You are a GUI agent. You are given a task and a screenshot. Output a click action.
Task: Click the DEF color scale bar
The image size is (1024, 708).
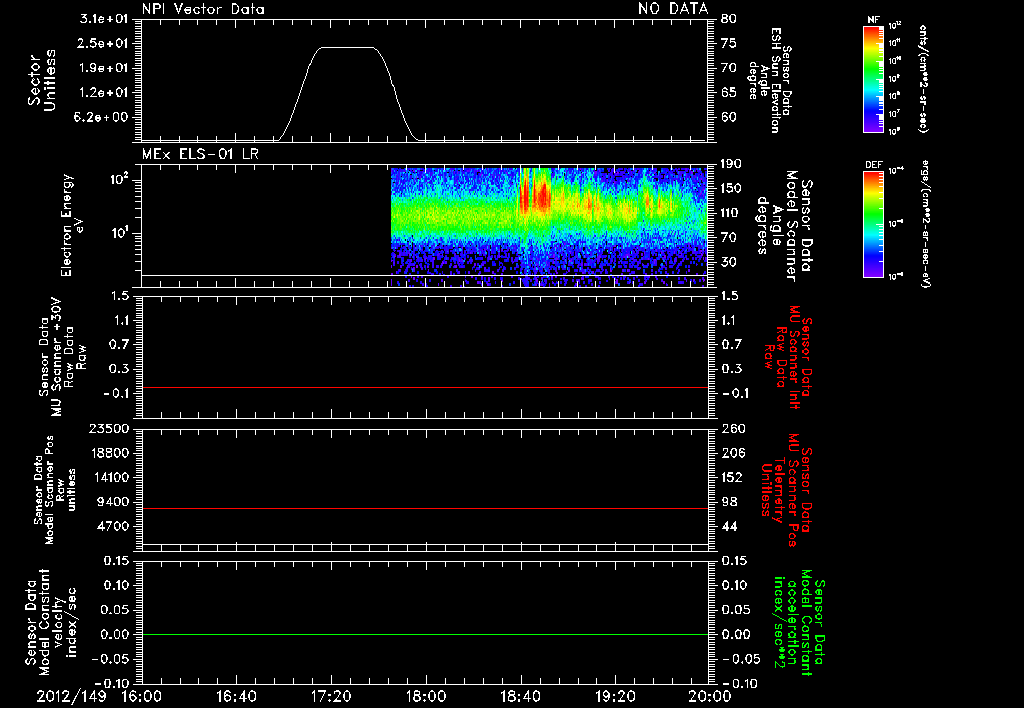[873, 224]
